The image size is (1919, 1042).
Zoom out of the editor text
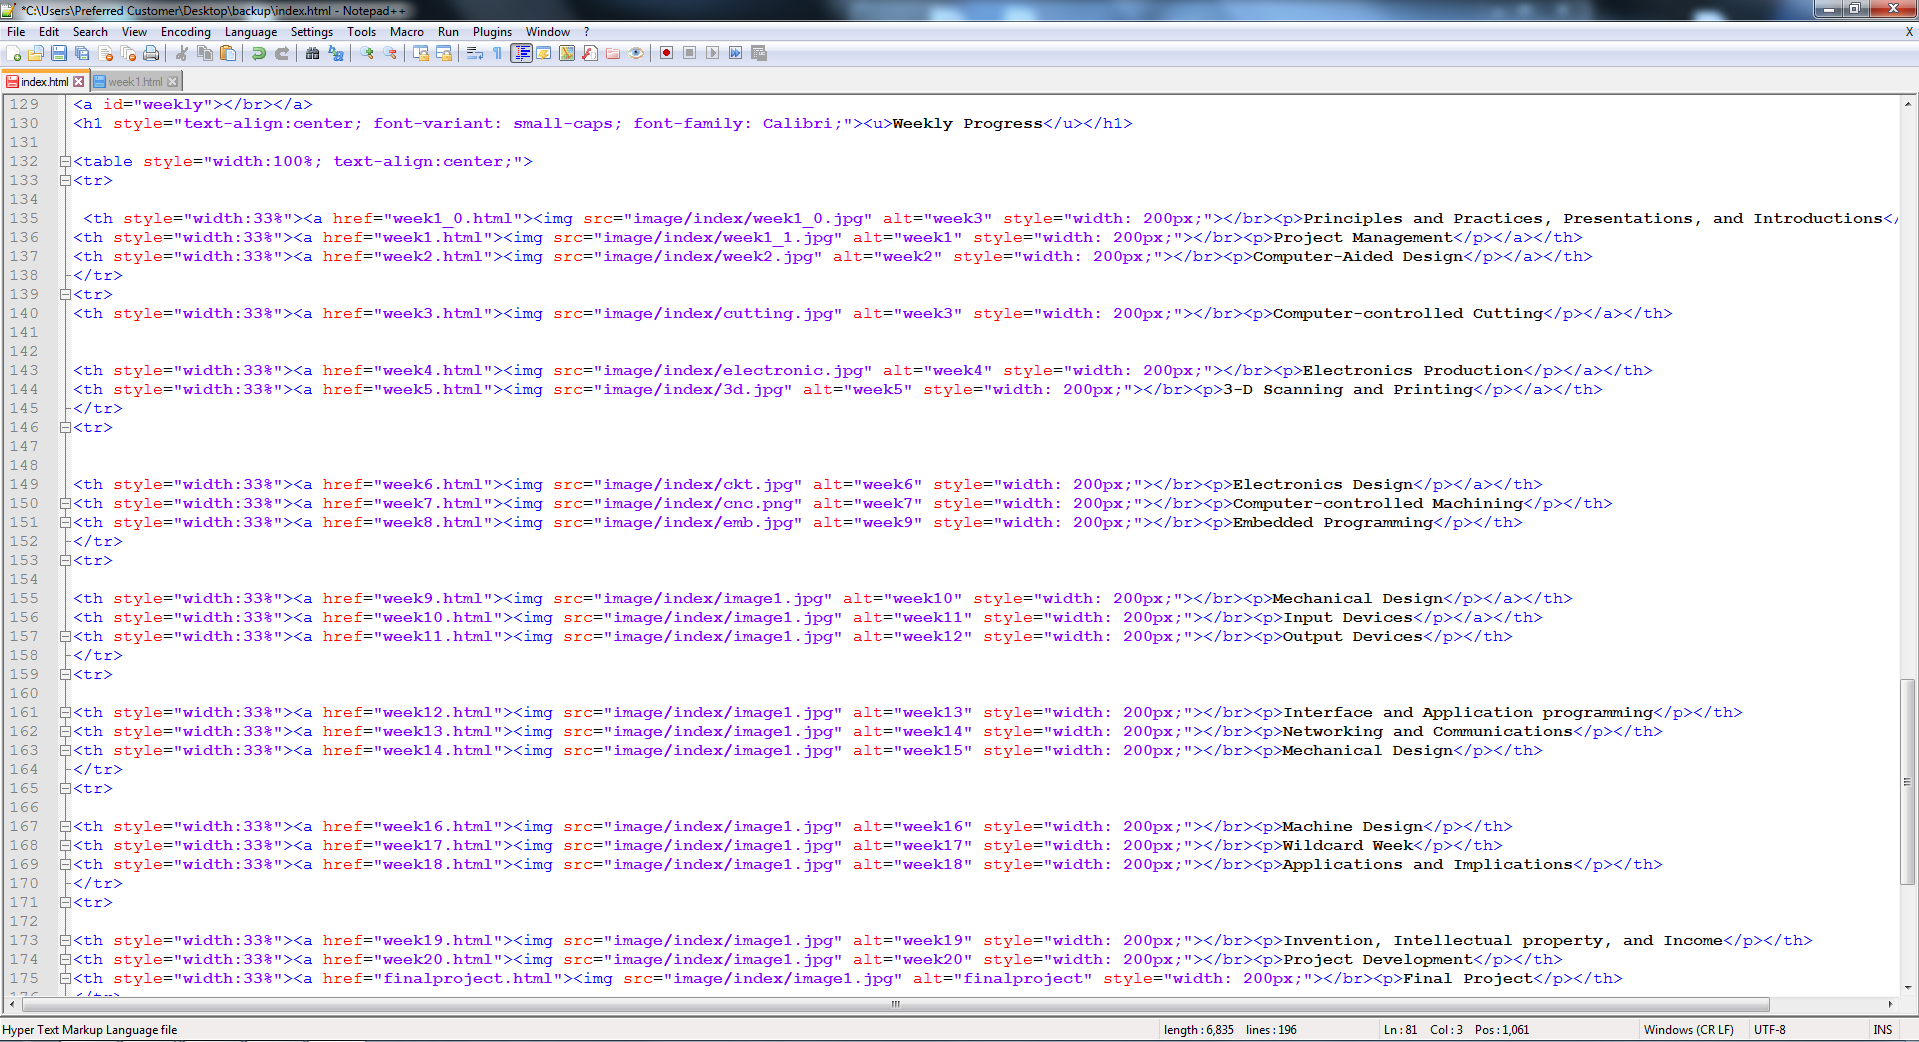tap(390, 53)
